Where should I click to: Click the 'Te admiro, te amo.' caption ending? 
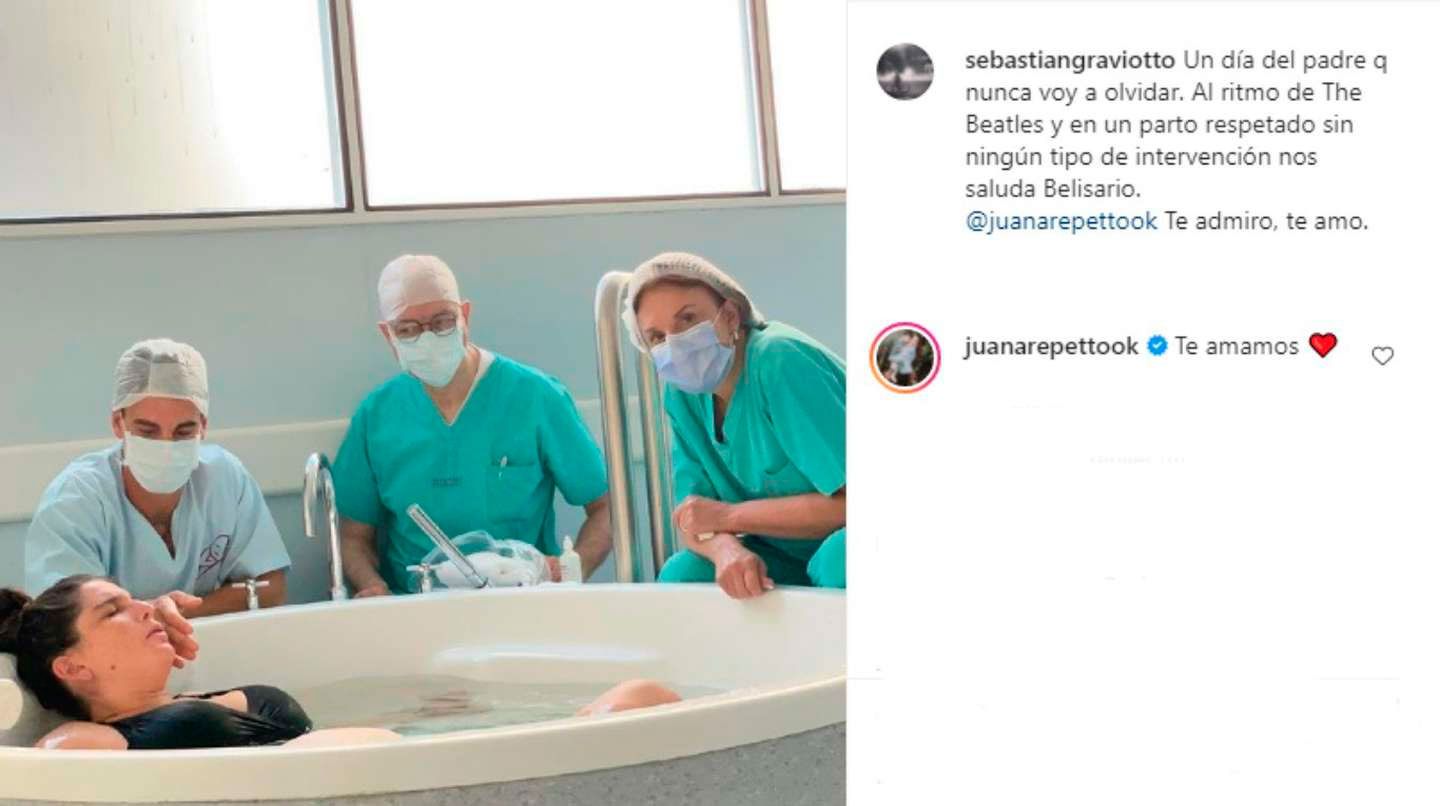(1266, 221)
